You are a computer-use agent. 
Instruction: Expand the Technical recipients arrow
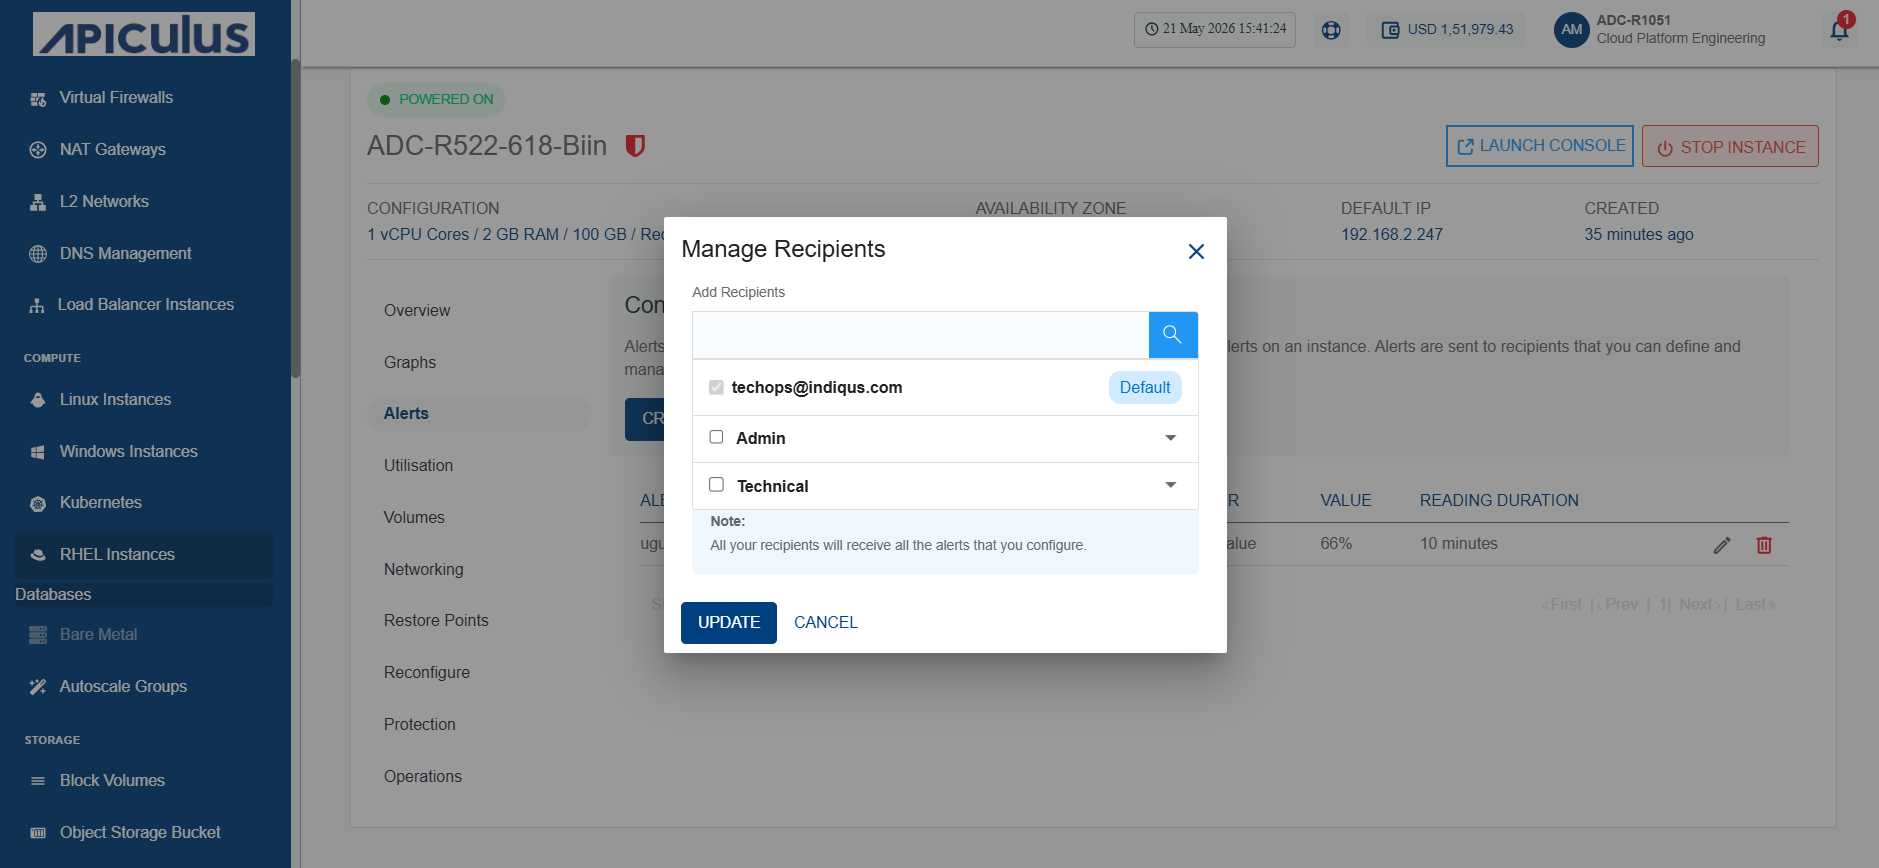coord(1171,485)
